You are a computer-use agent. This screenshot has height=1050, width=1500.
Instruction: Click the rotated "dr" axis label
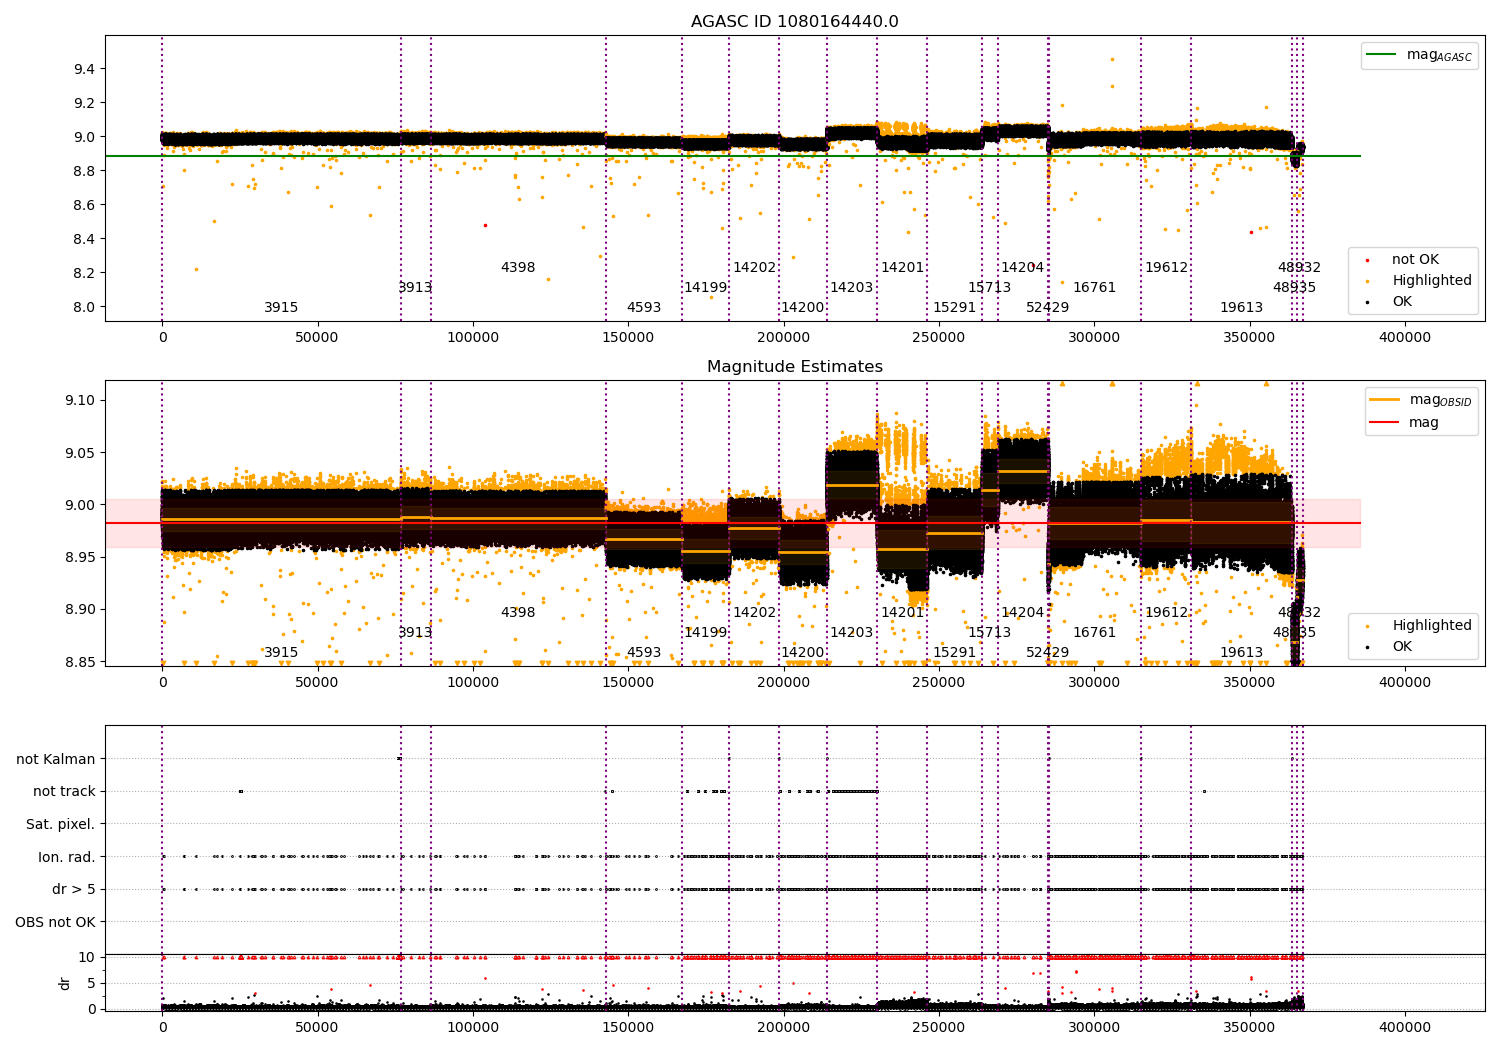coord(64,983)
